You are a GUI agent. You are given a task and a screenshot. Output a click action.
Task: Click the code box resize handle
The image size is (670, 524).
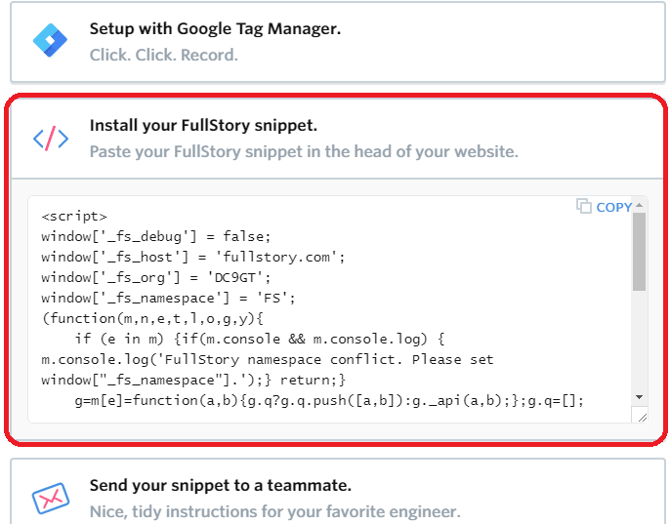coord(640,416)
